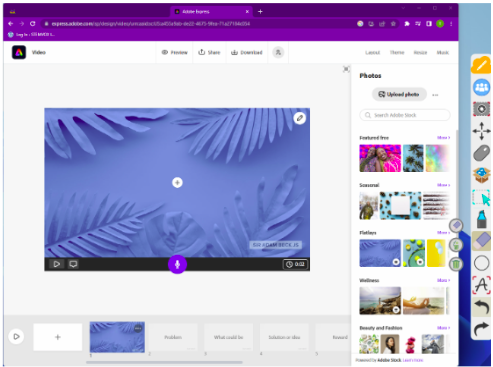This screenshot has width=493, height=367.
Task: Switch to the Resize tab
Action: (420, 52)
